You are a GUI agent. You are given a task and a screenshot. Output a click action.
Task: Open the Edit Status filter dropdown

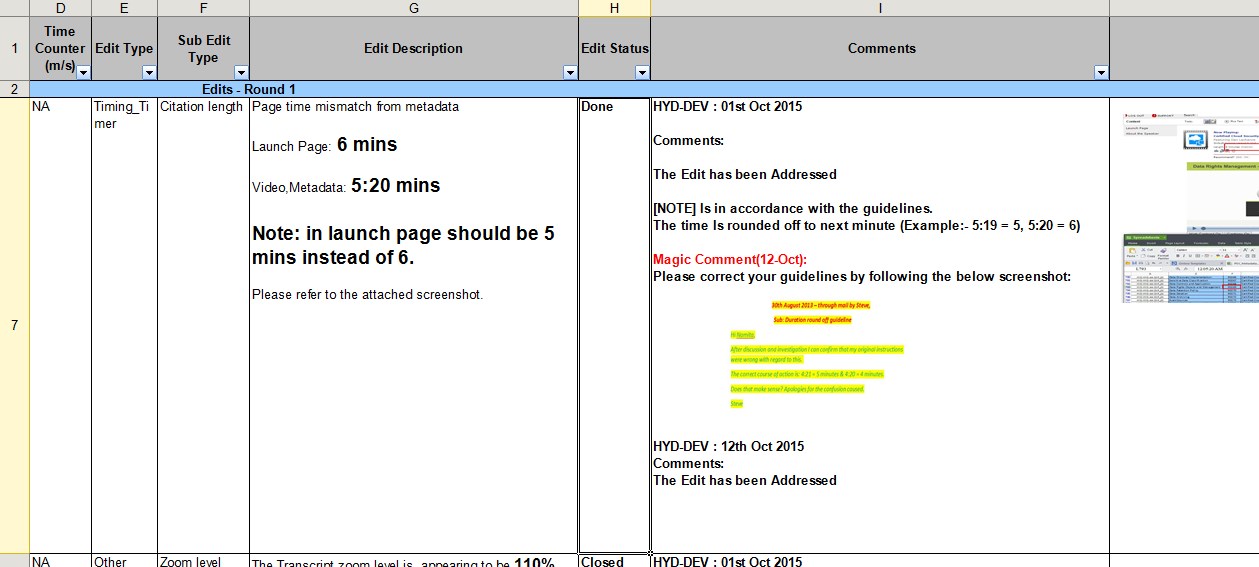pyautogui.click(x=642, y=72)
